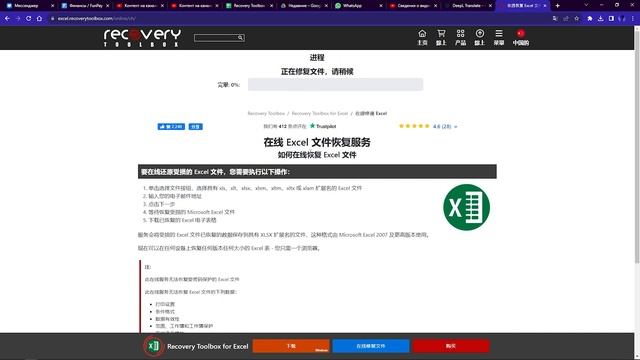Viewport: 640px width, 360px height.
Task: Open the browser side panel icon
Action: (611, 18)
